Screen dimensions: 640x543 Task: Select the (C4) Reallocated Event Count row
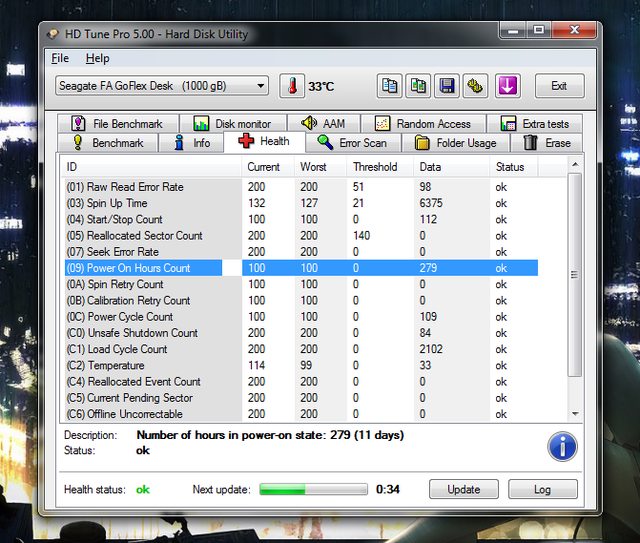coord(301,381)
